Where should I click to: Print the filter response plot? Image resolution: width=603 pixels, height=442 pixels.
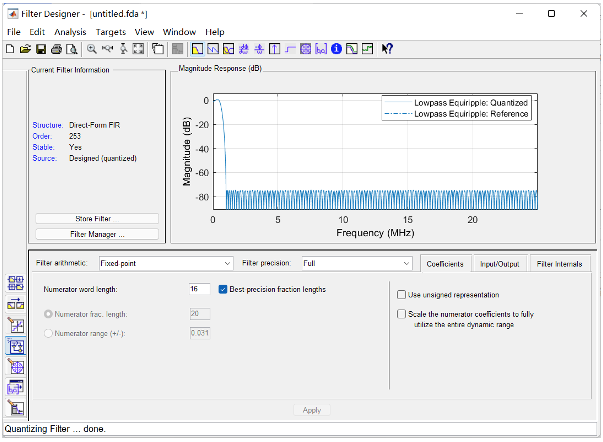(57, 48)
